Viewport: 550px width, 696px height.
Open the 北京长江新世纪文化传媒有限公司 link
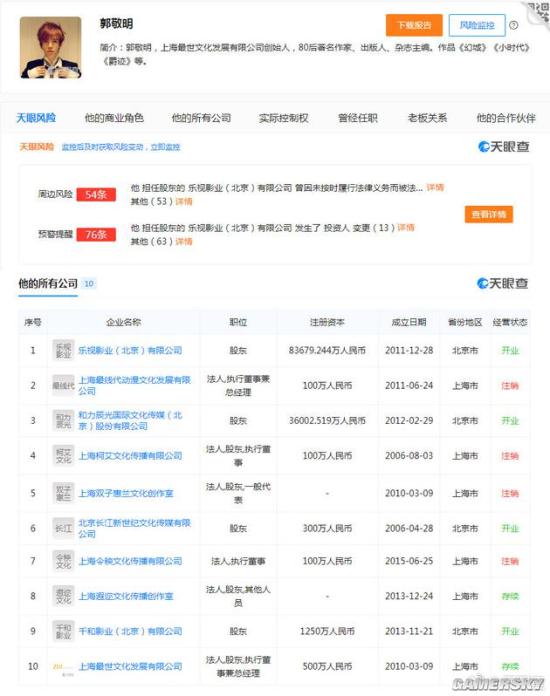coord(135,528)
